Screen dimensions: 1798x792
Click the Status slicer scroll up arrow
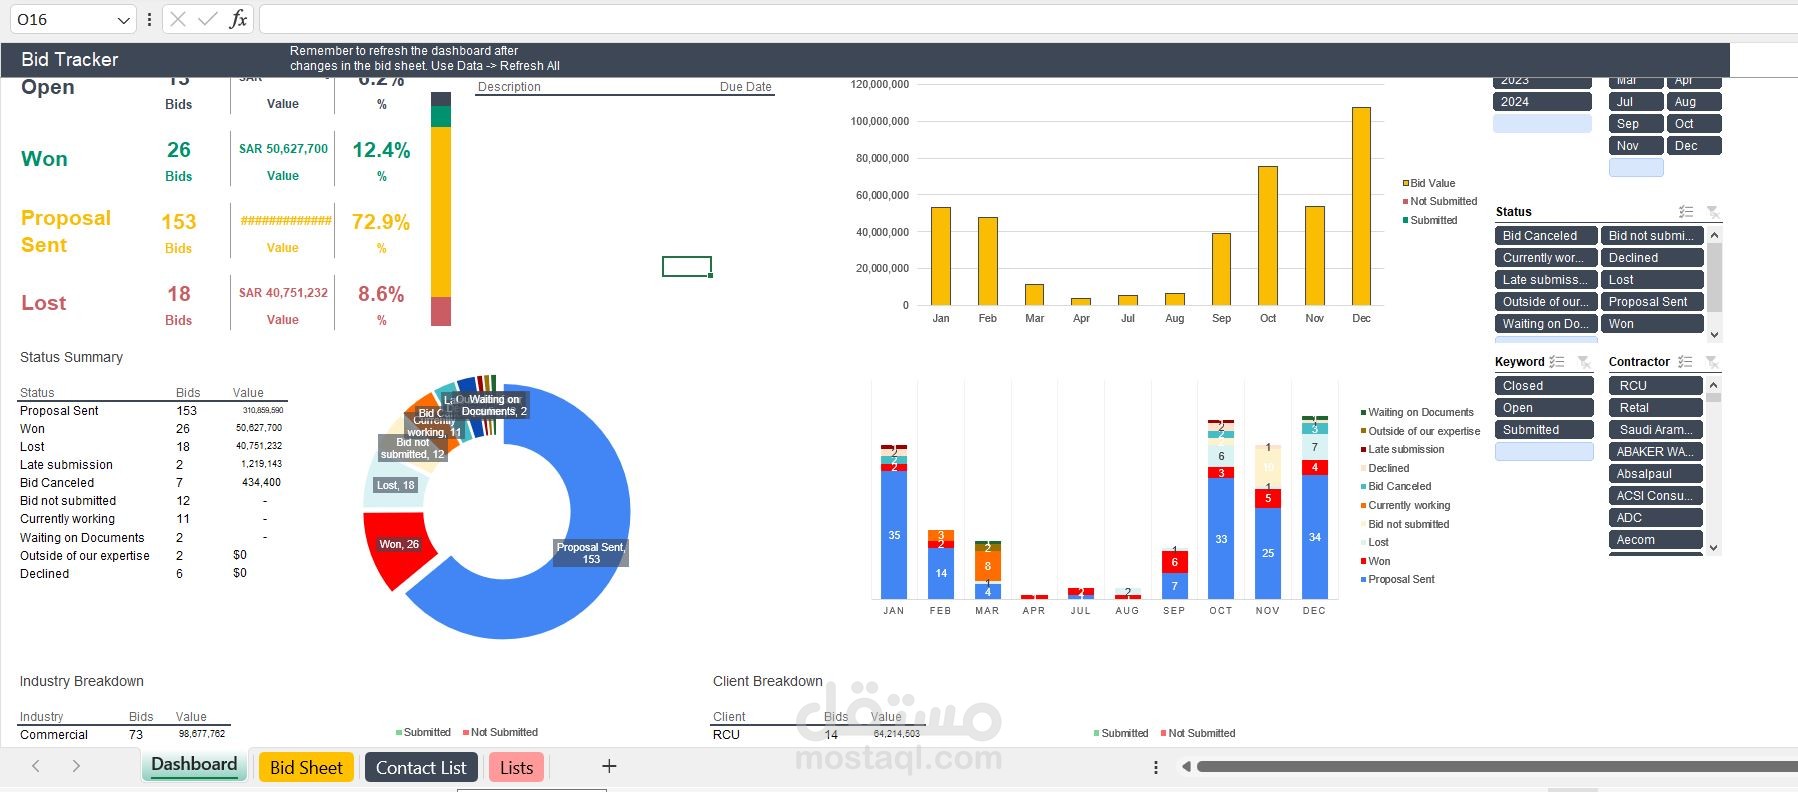pos(1714,235)
